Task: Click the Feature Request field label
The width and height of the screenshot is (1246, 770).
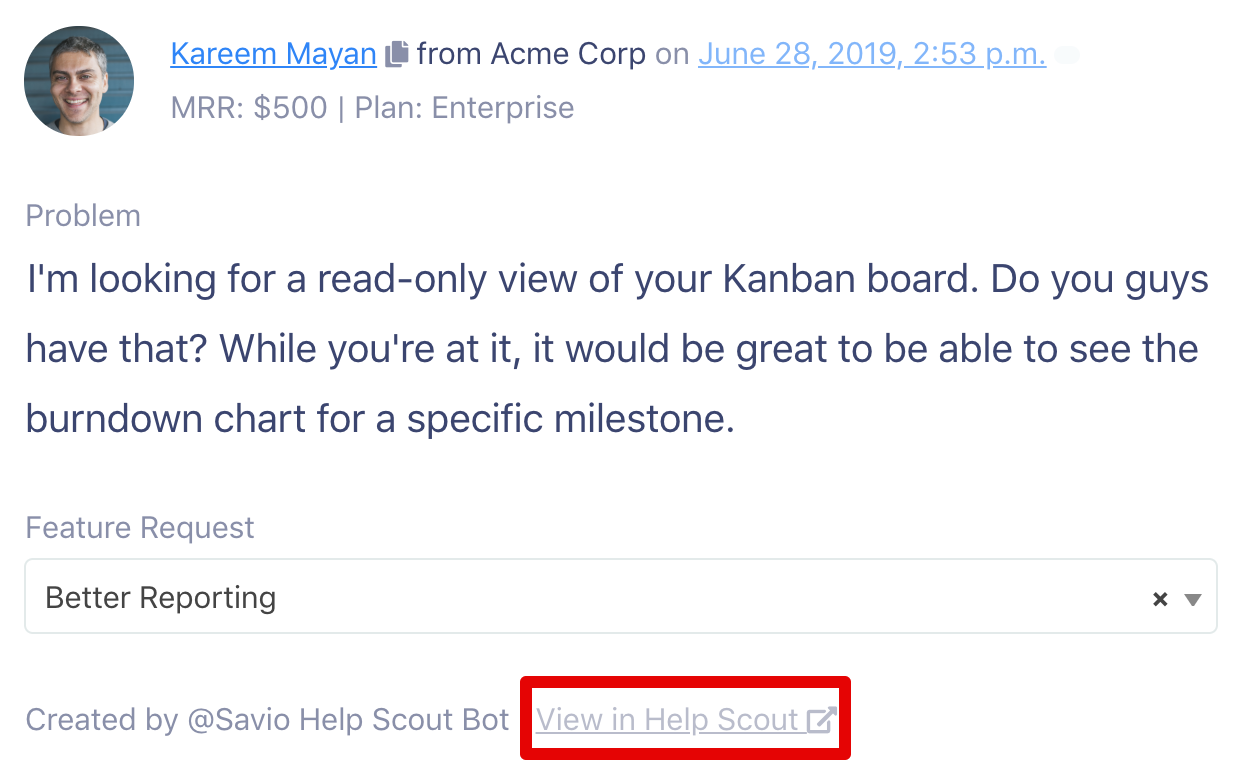Action: [140, 528]
